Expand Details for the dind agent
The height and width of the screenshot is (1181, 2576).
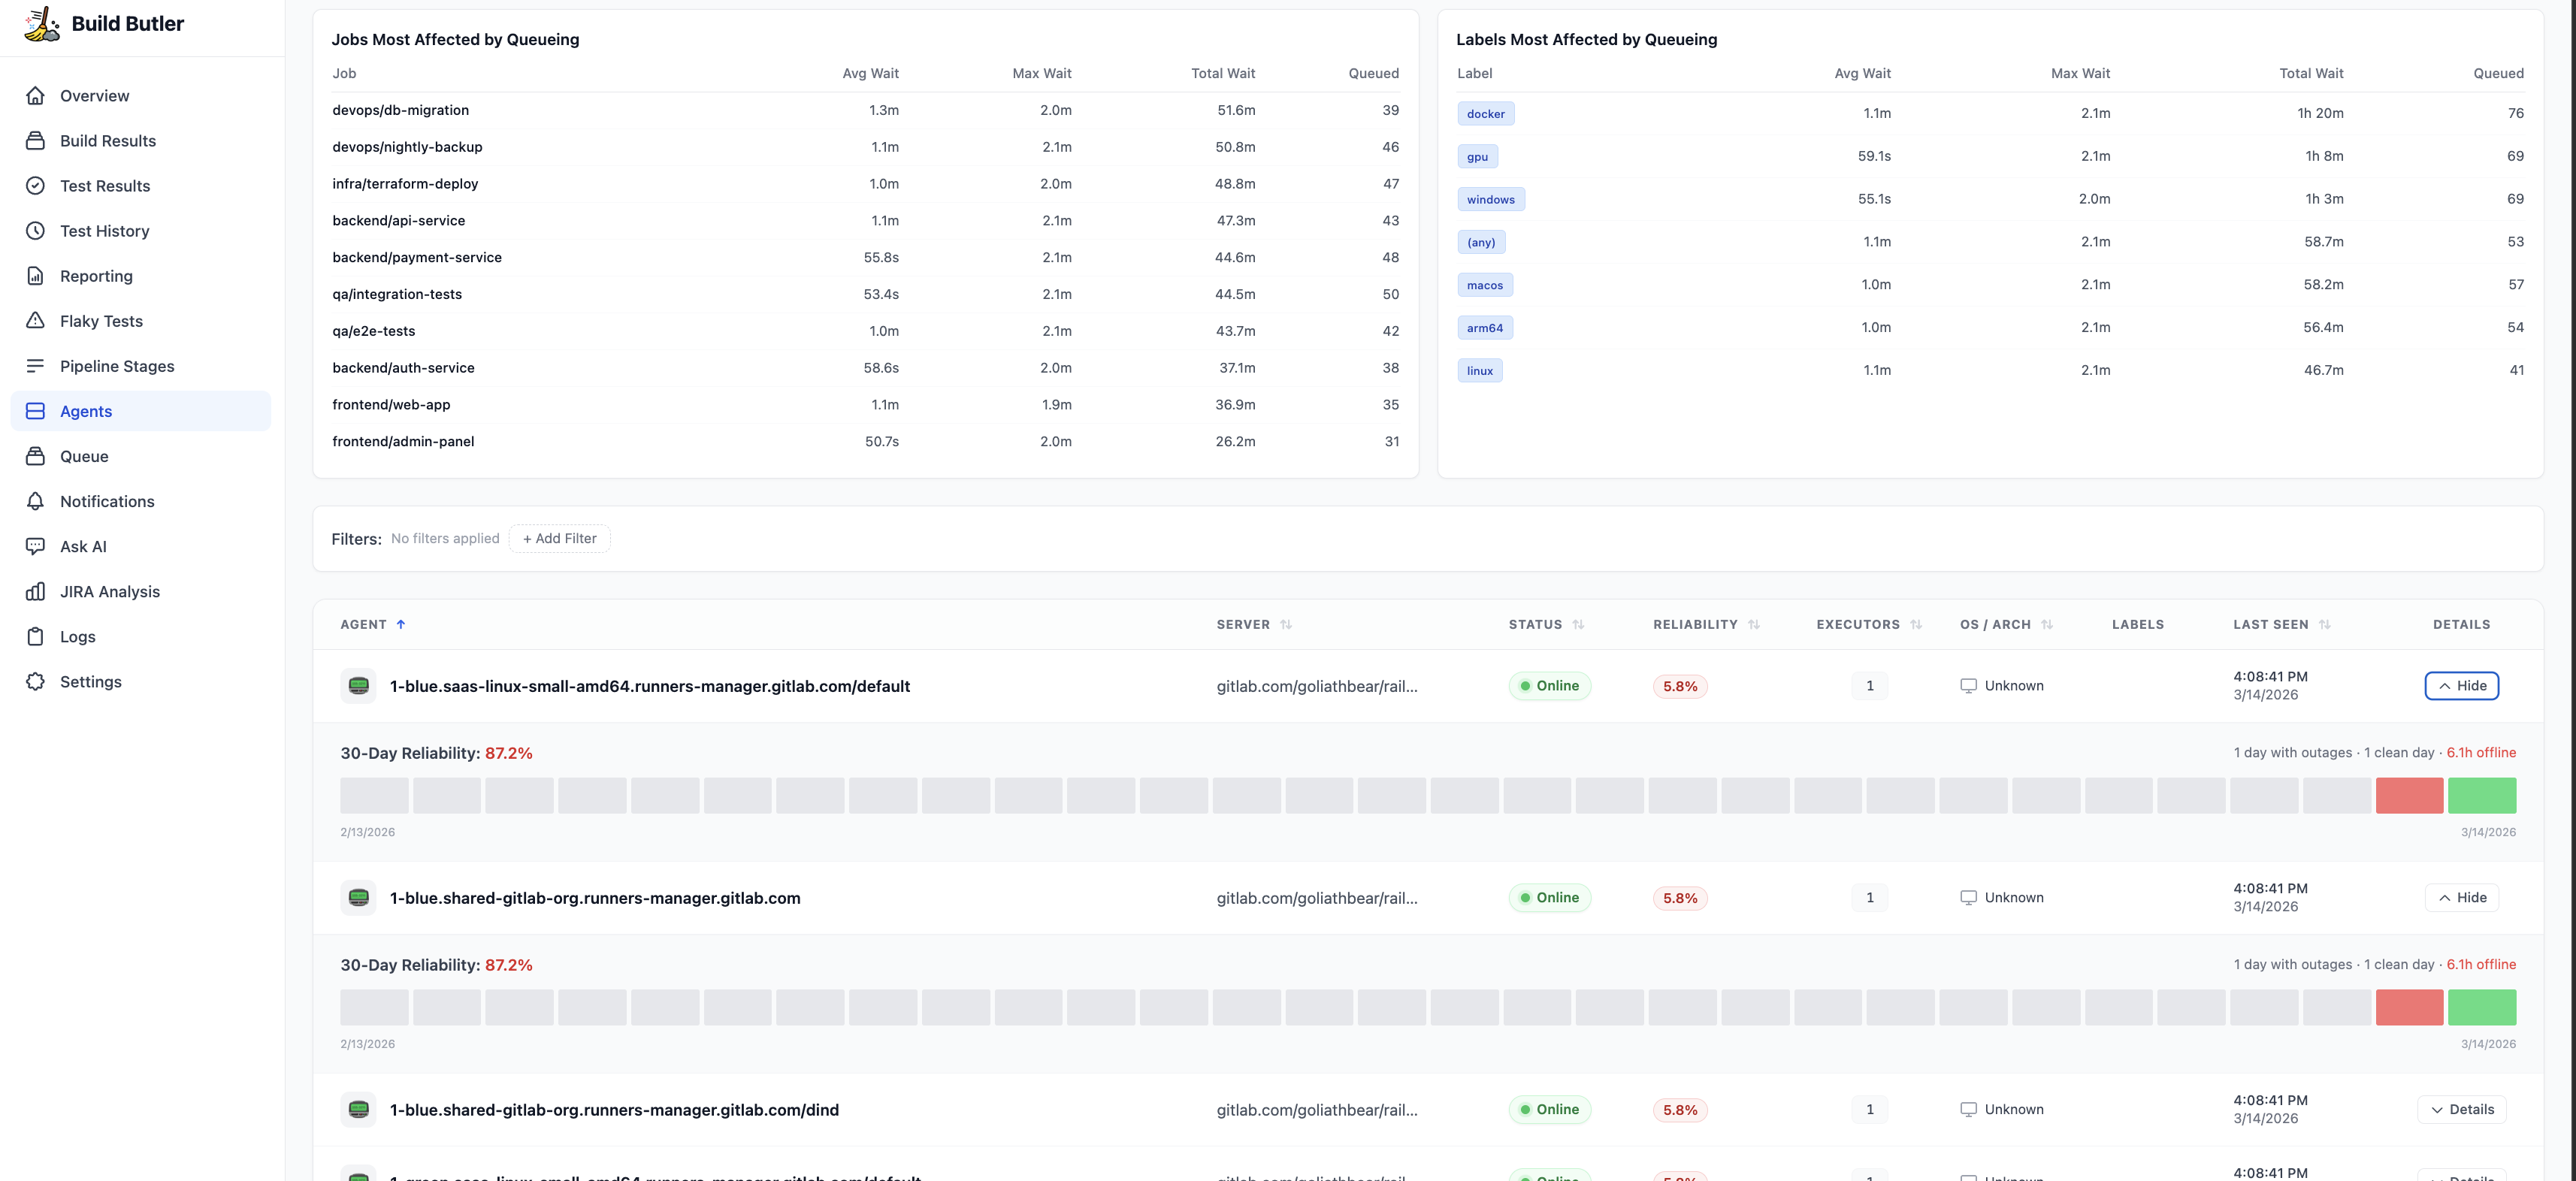[2461, 1109]
